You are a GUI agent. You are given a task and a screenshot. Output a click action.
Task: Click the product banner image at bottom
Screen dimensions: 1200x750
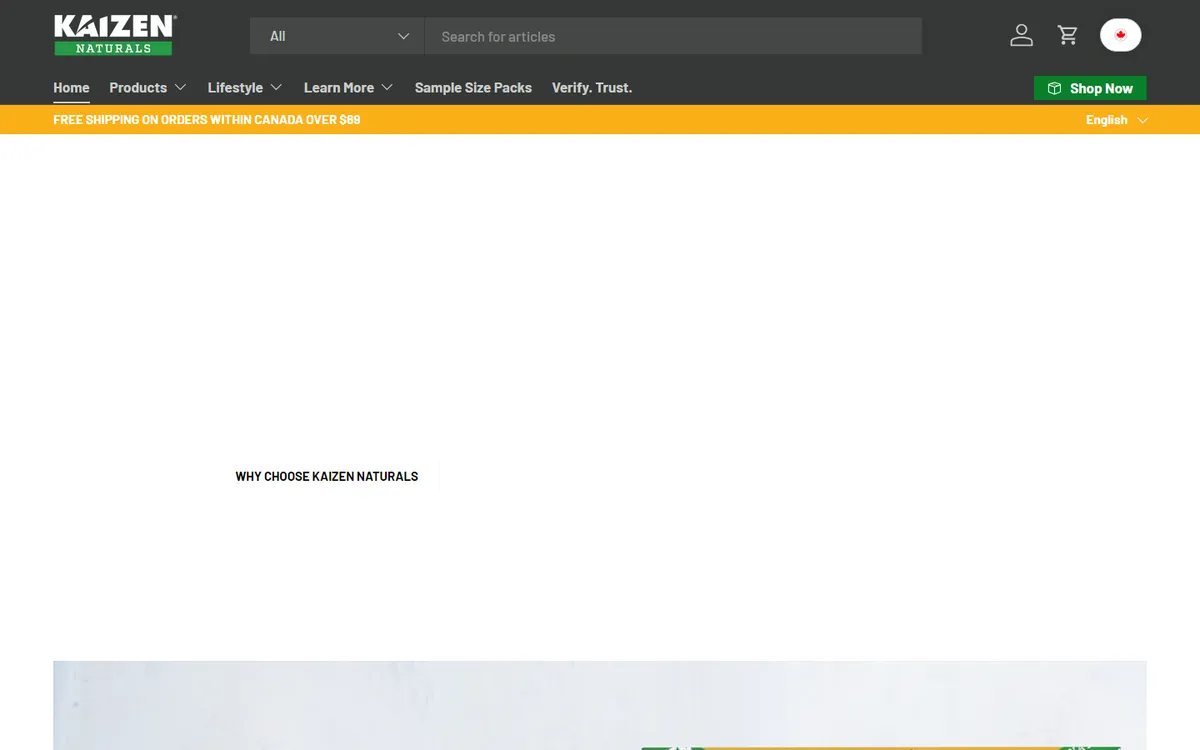pyautogui.click(x=600, y=705)
